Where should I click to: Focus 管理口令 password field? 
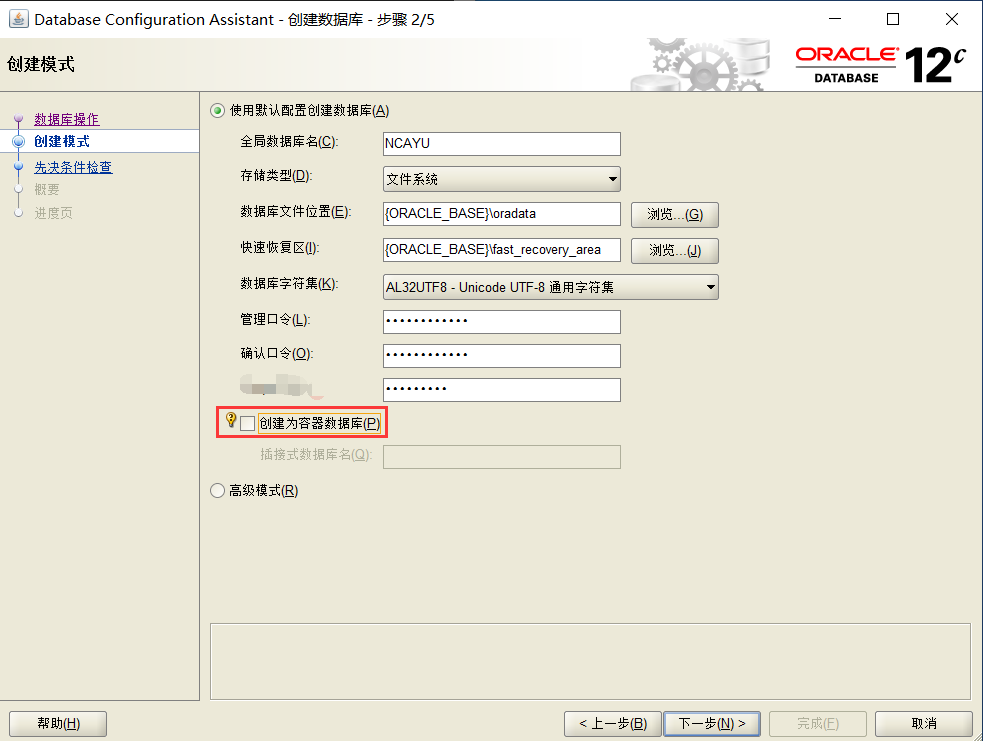(x=502, y=322)
